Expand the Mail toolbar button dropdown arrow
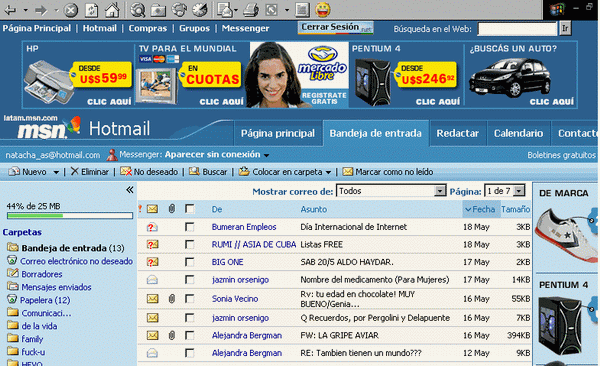The width and height of the screenshot is (600, 366). pyautogui.click(x=236, y=10)
